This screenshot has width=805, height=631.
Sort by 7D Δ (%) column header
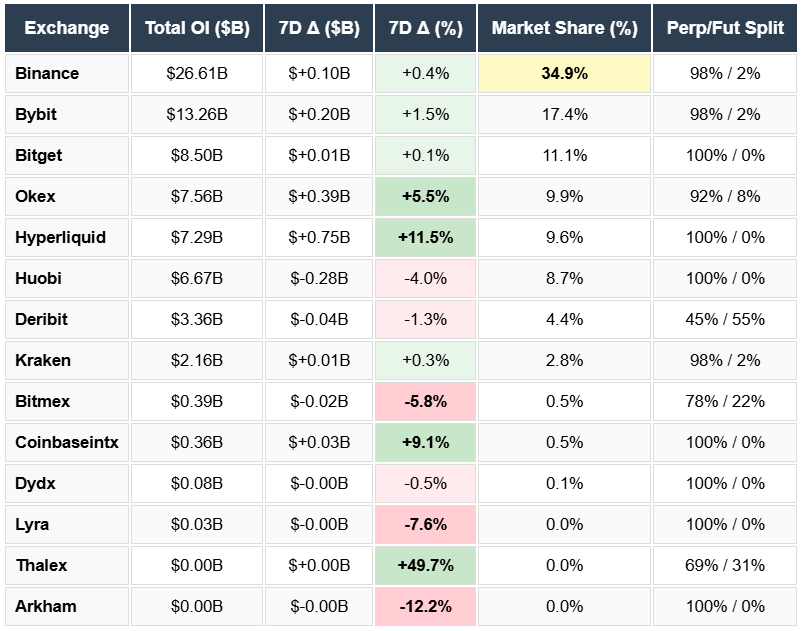pyautogui.click(x=425, y=28)
